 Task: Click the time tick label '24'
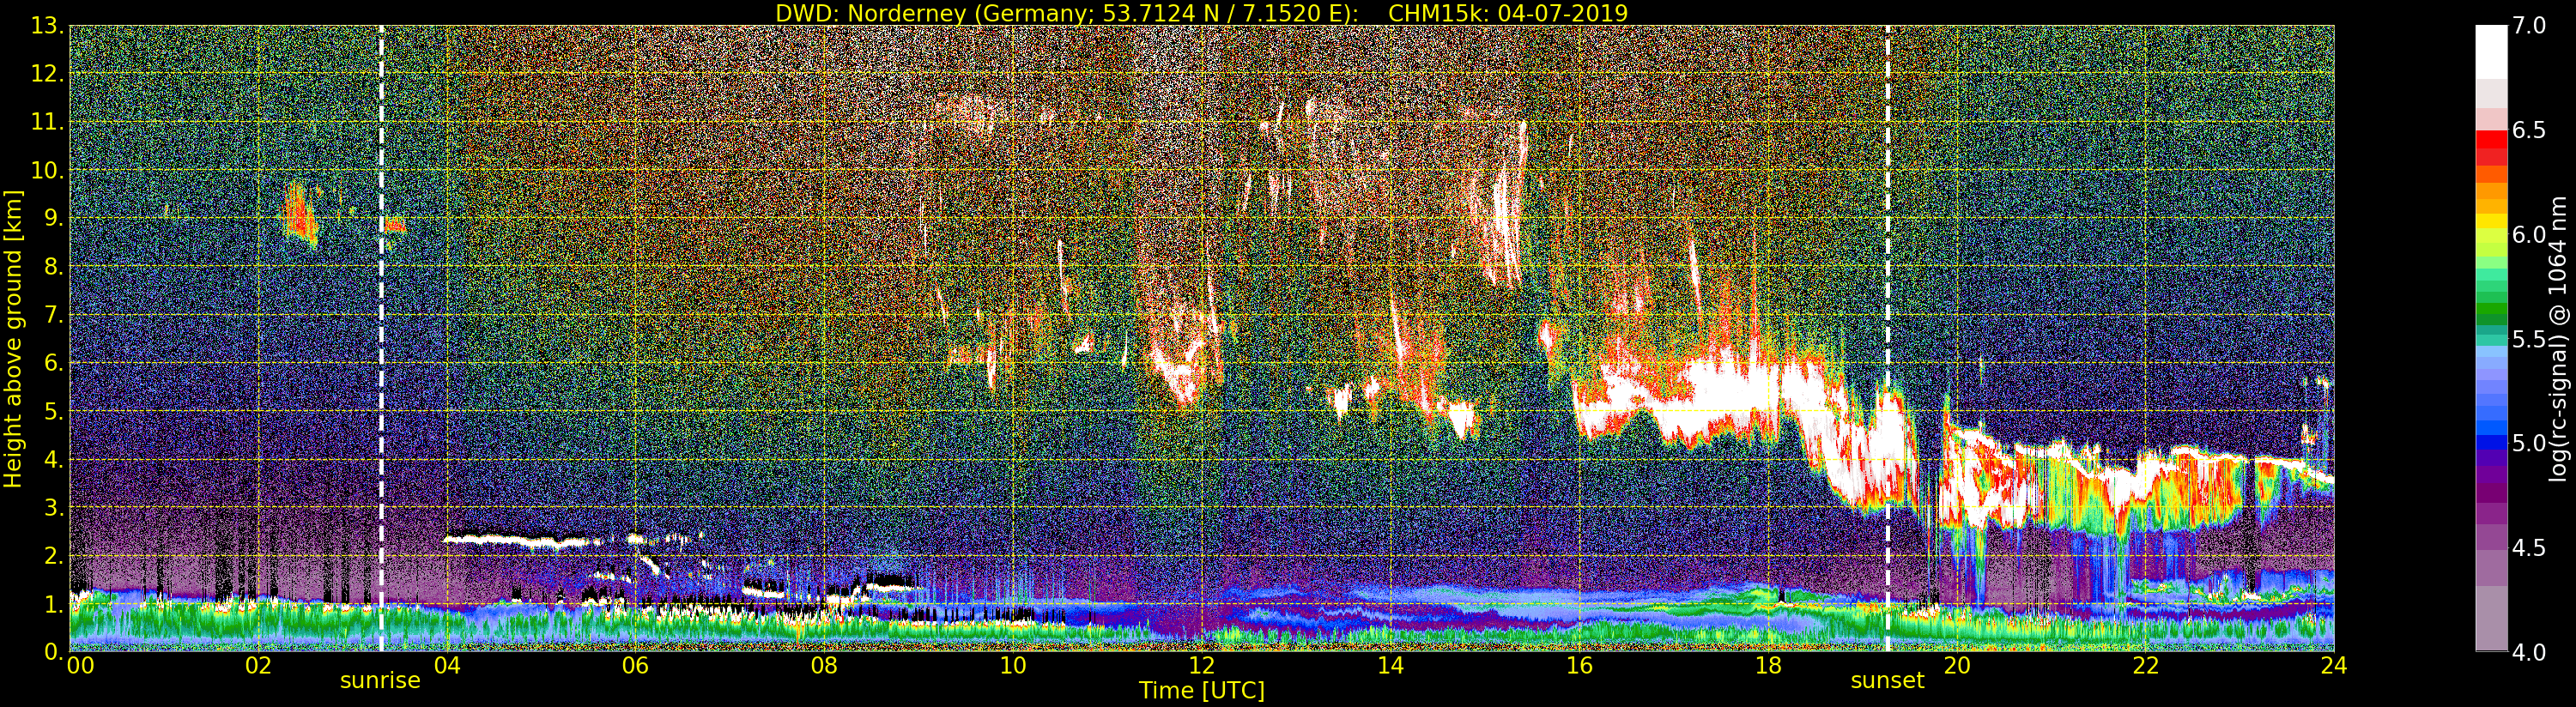2334,666
